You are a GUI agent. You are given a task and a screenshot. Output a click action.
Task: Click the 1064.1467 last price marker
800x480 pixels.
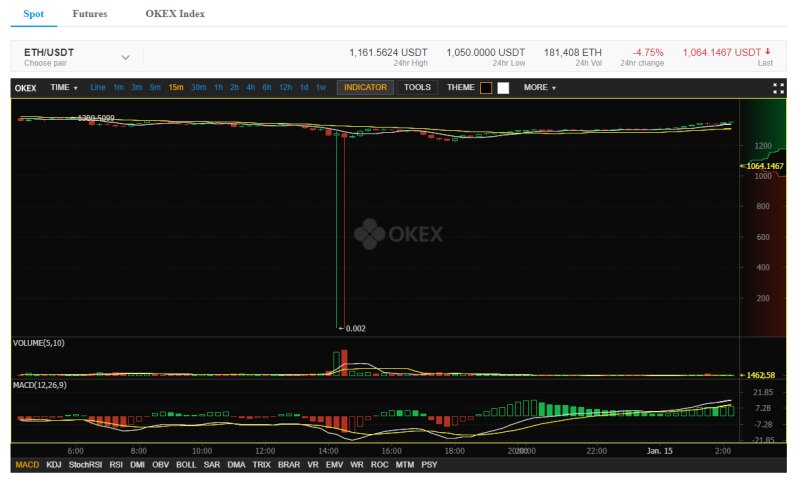(764, 166)
